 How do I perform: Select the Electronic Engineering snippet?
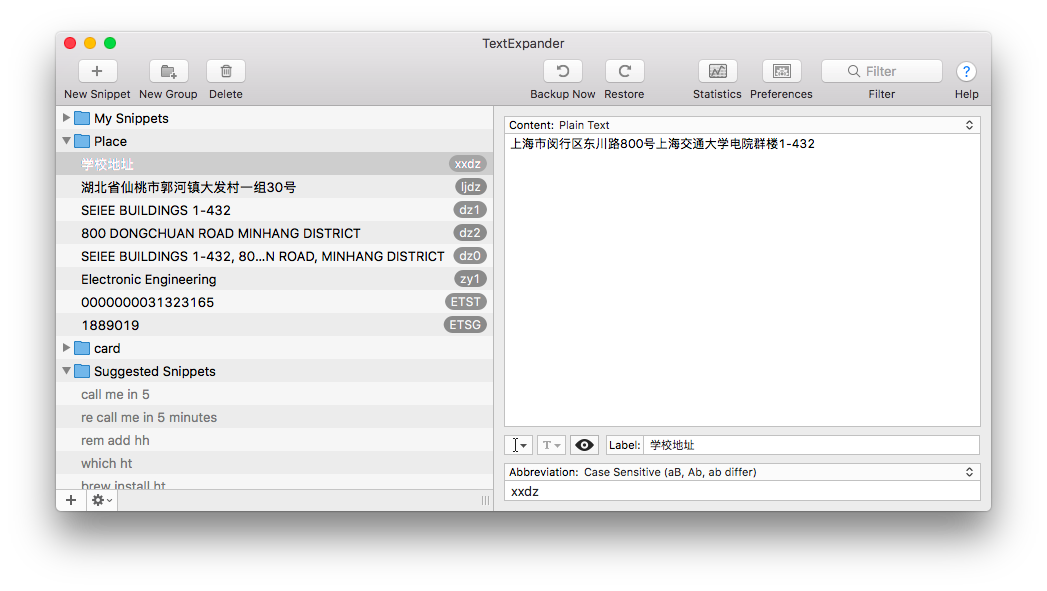(x=274, y=279)
